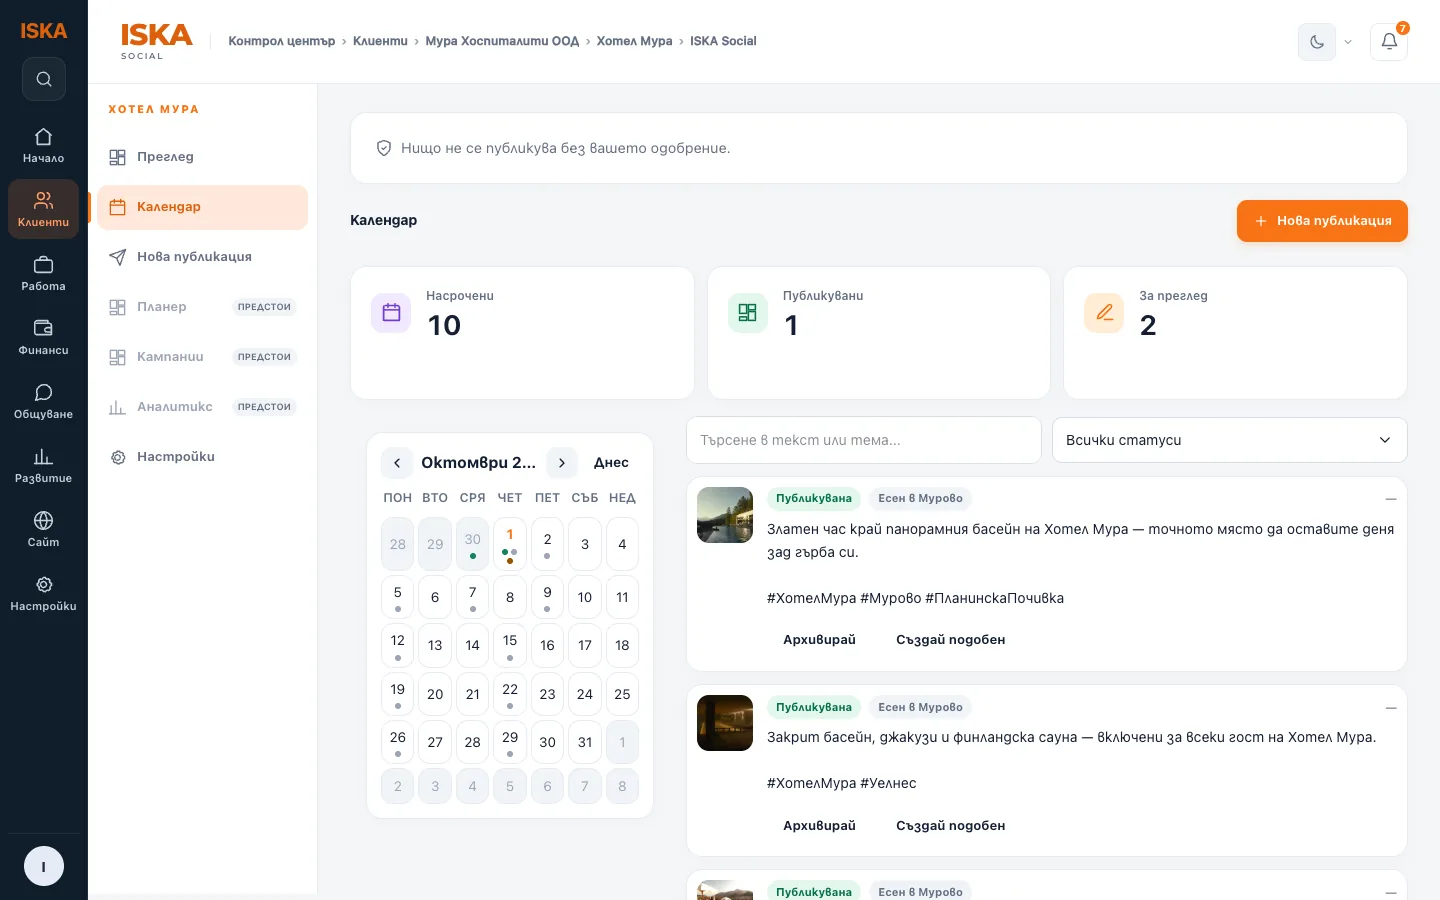Go to Начало home icon
Image resolution: width=1440 pixels, height=900 pixels.
(44, 146)
